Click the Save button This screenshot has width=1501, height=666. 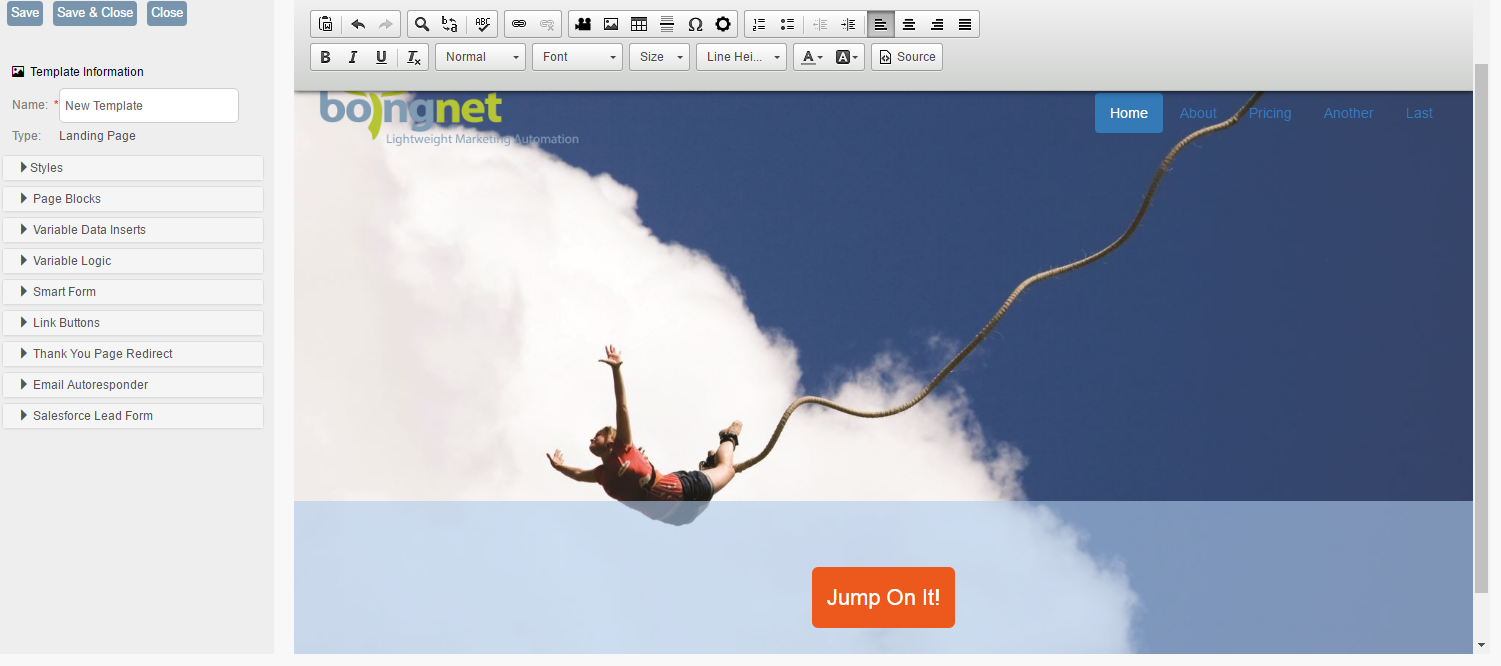pyautogui.click(x=25, y=13)
